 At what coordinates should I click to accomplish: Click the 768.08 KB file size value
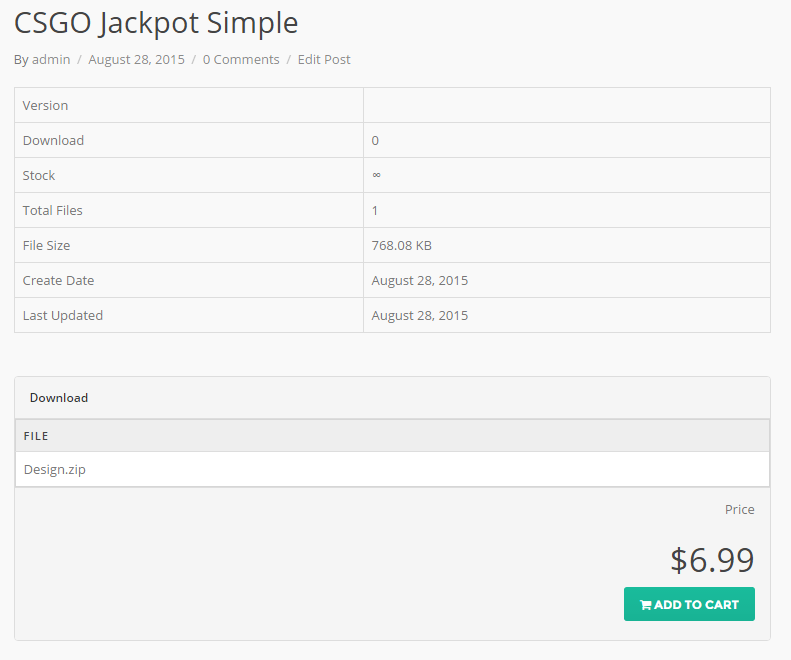click(x=402, y=245)
